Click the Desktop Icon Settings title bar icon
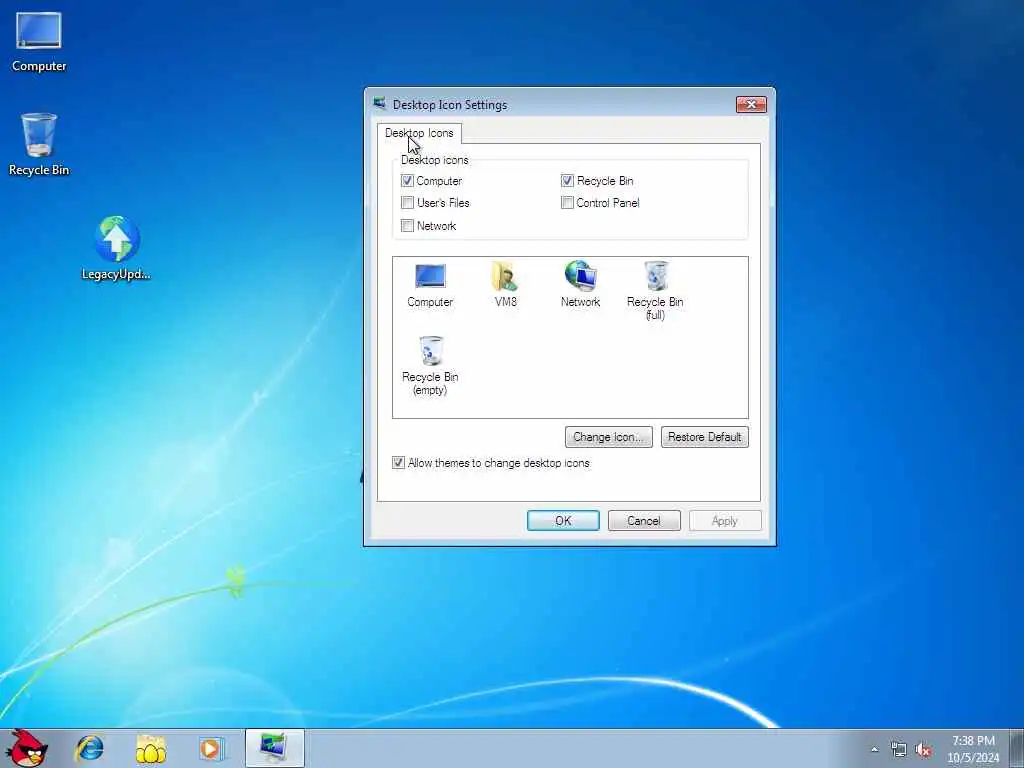 pyautogui.click(x=379, y=103)
